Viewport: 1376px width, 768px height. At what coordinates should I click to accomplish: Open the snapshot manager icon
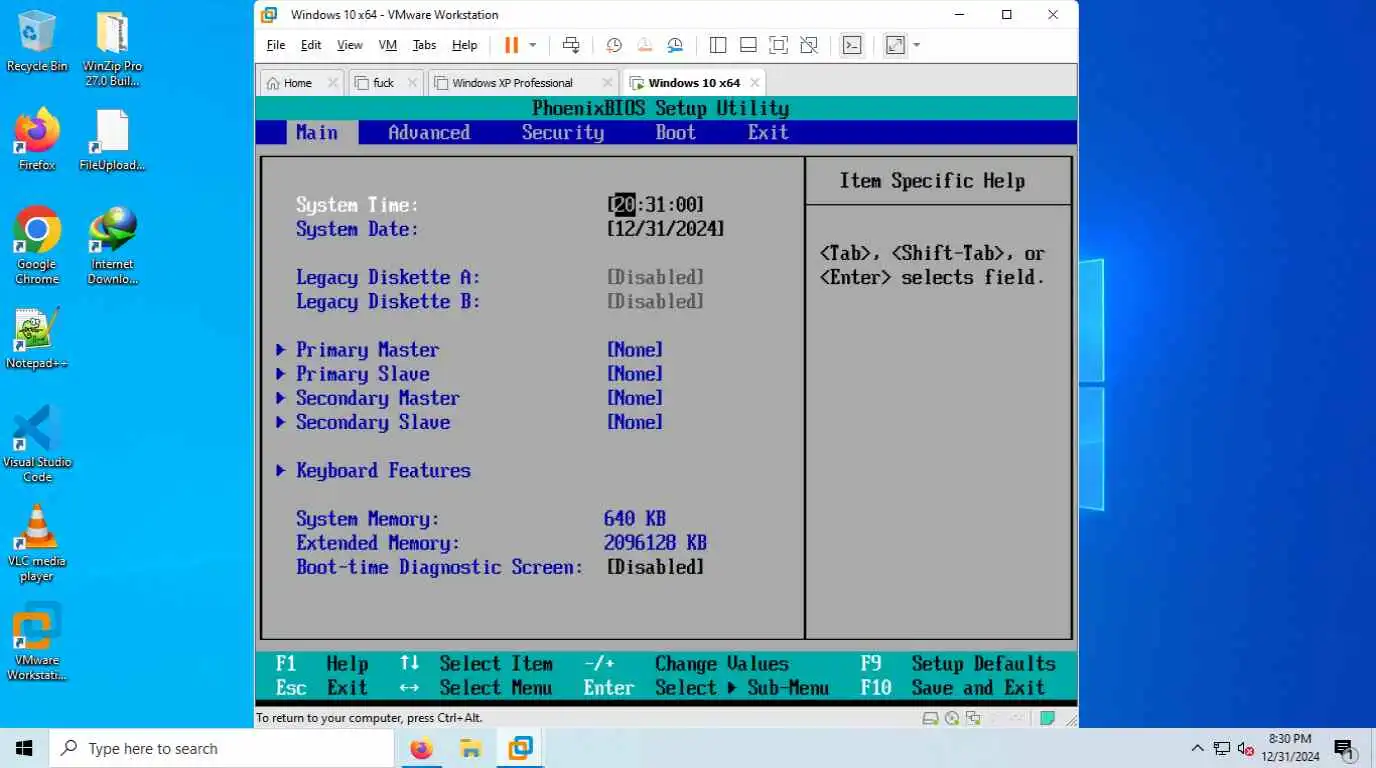[675, 45]
